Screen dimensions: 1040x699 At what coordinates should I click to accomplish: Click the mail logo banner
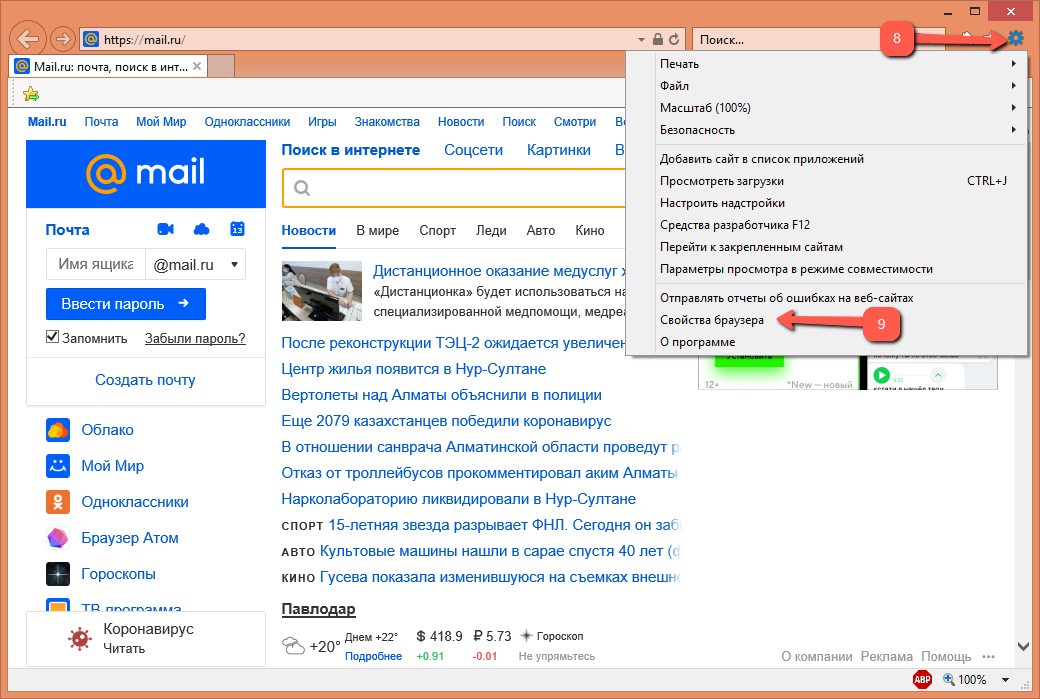tap(146, 174)
